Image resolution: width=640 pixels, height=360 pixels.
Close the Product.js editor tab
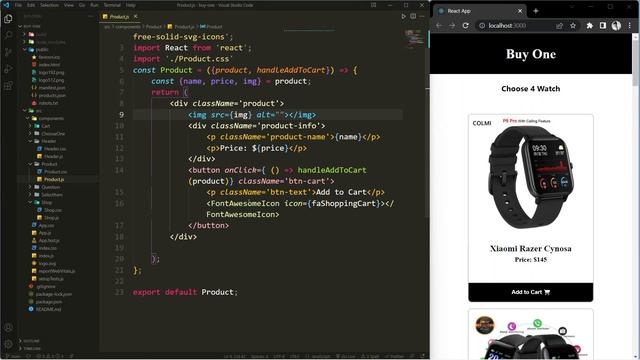136,16
